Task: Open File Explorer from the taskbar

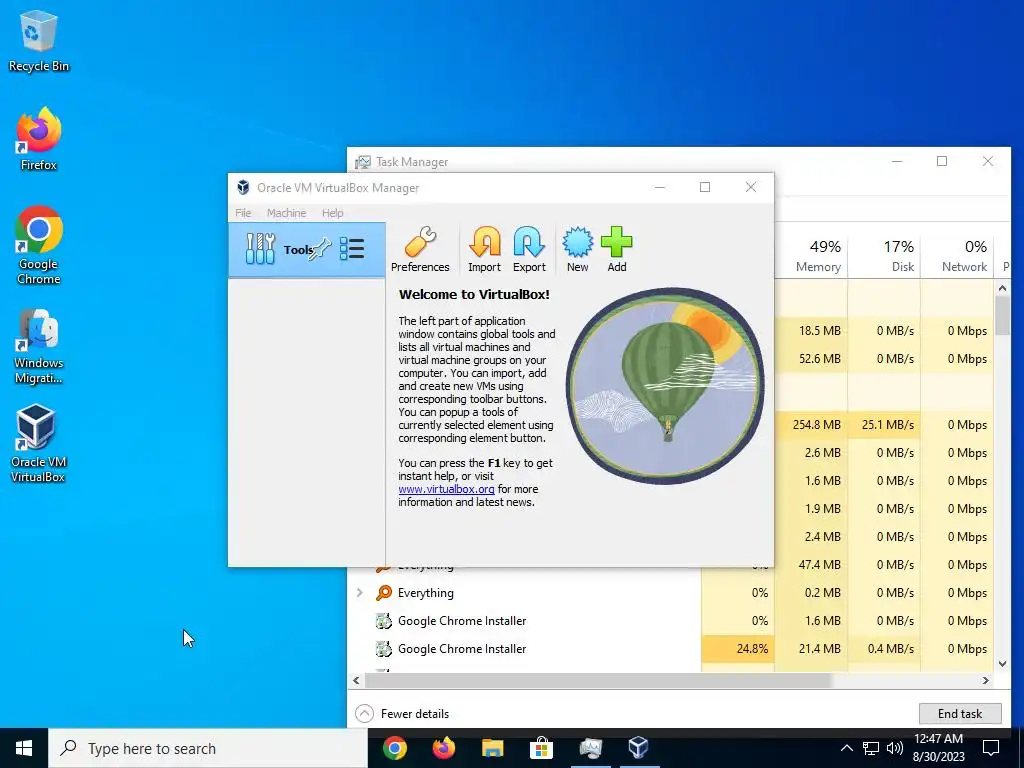Action: [492, 748]
